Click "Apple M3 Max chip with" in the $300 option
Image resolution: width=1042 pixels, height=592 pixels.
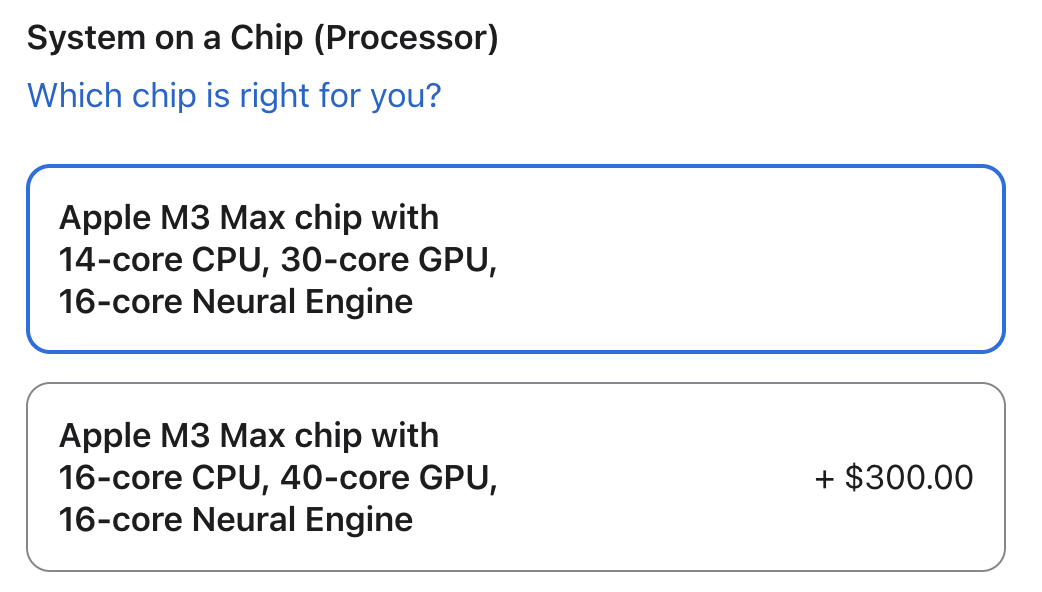coord(249,435)
